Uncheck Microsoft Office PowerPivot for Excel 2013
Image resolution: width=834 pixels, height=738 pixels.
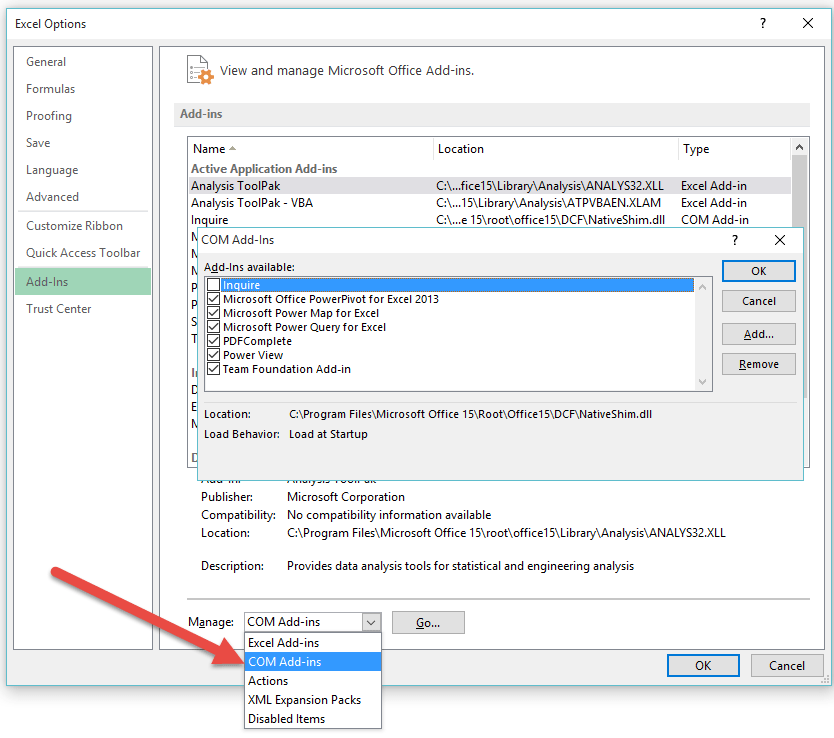coord(214,299)
